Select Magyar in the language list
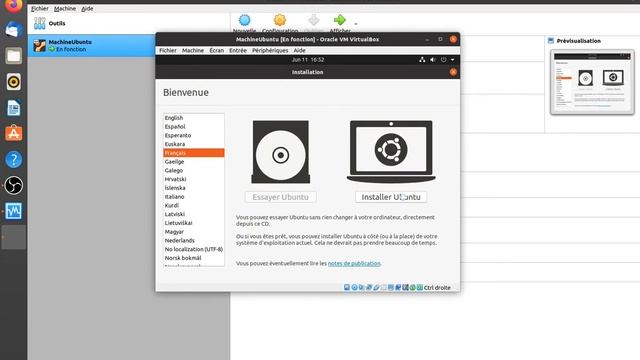The height and width of the screenshot is (360, 640). 193,231
